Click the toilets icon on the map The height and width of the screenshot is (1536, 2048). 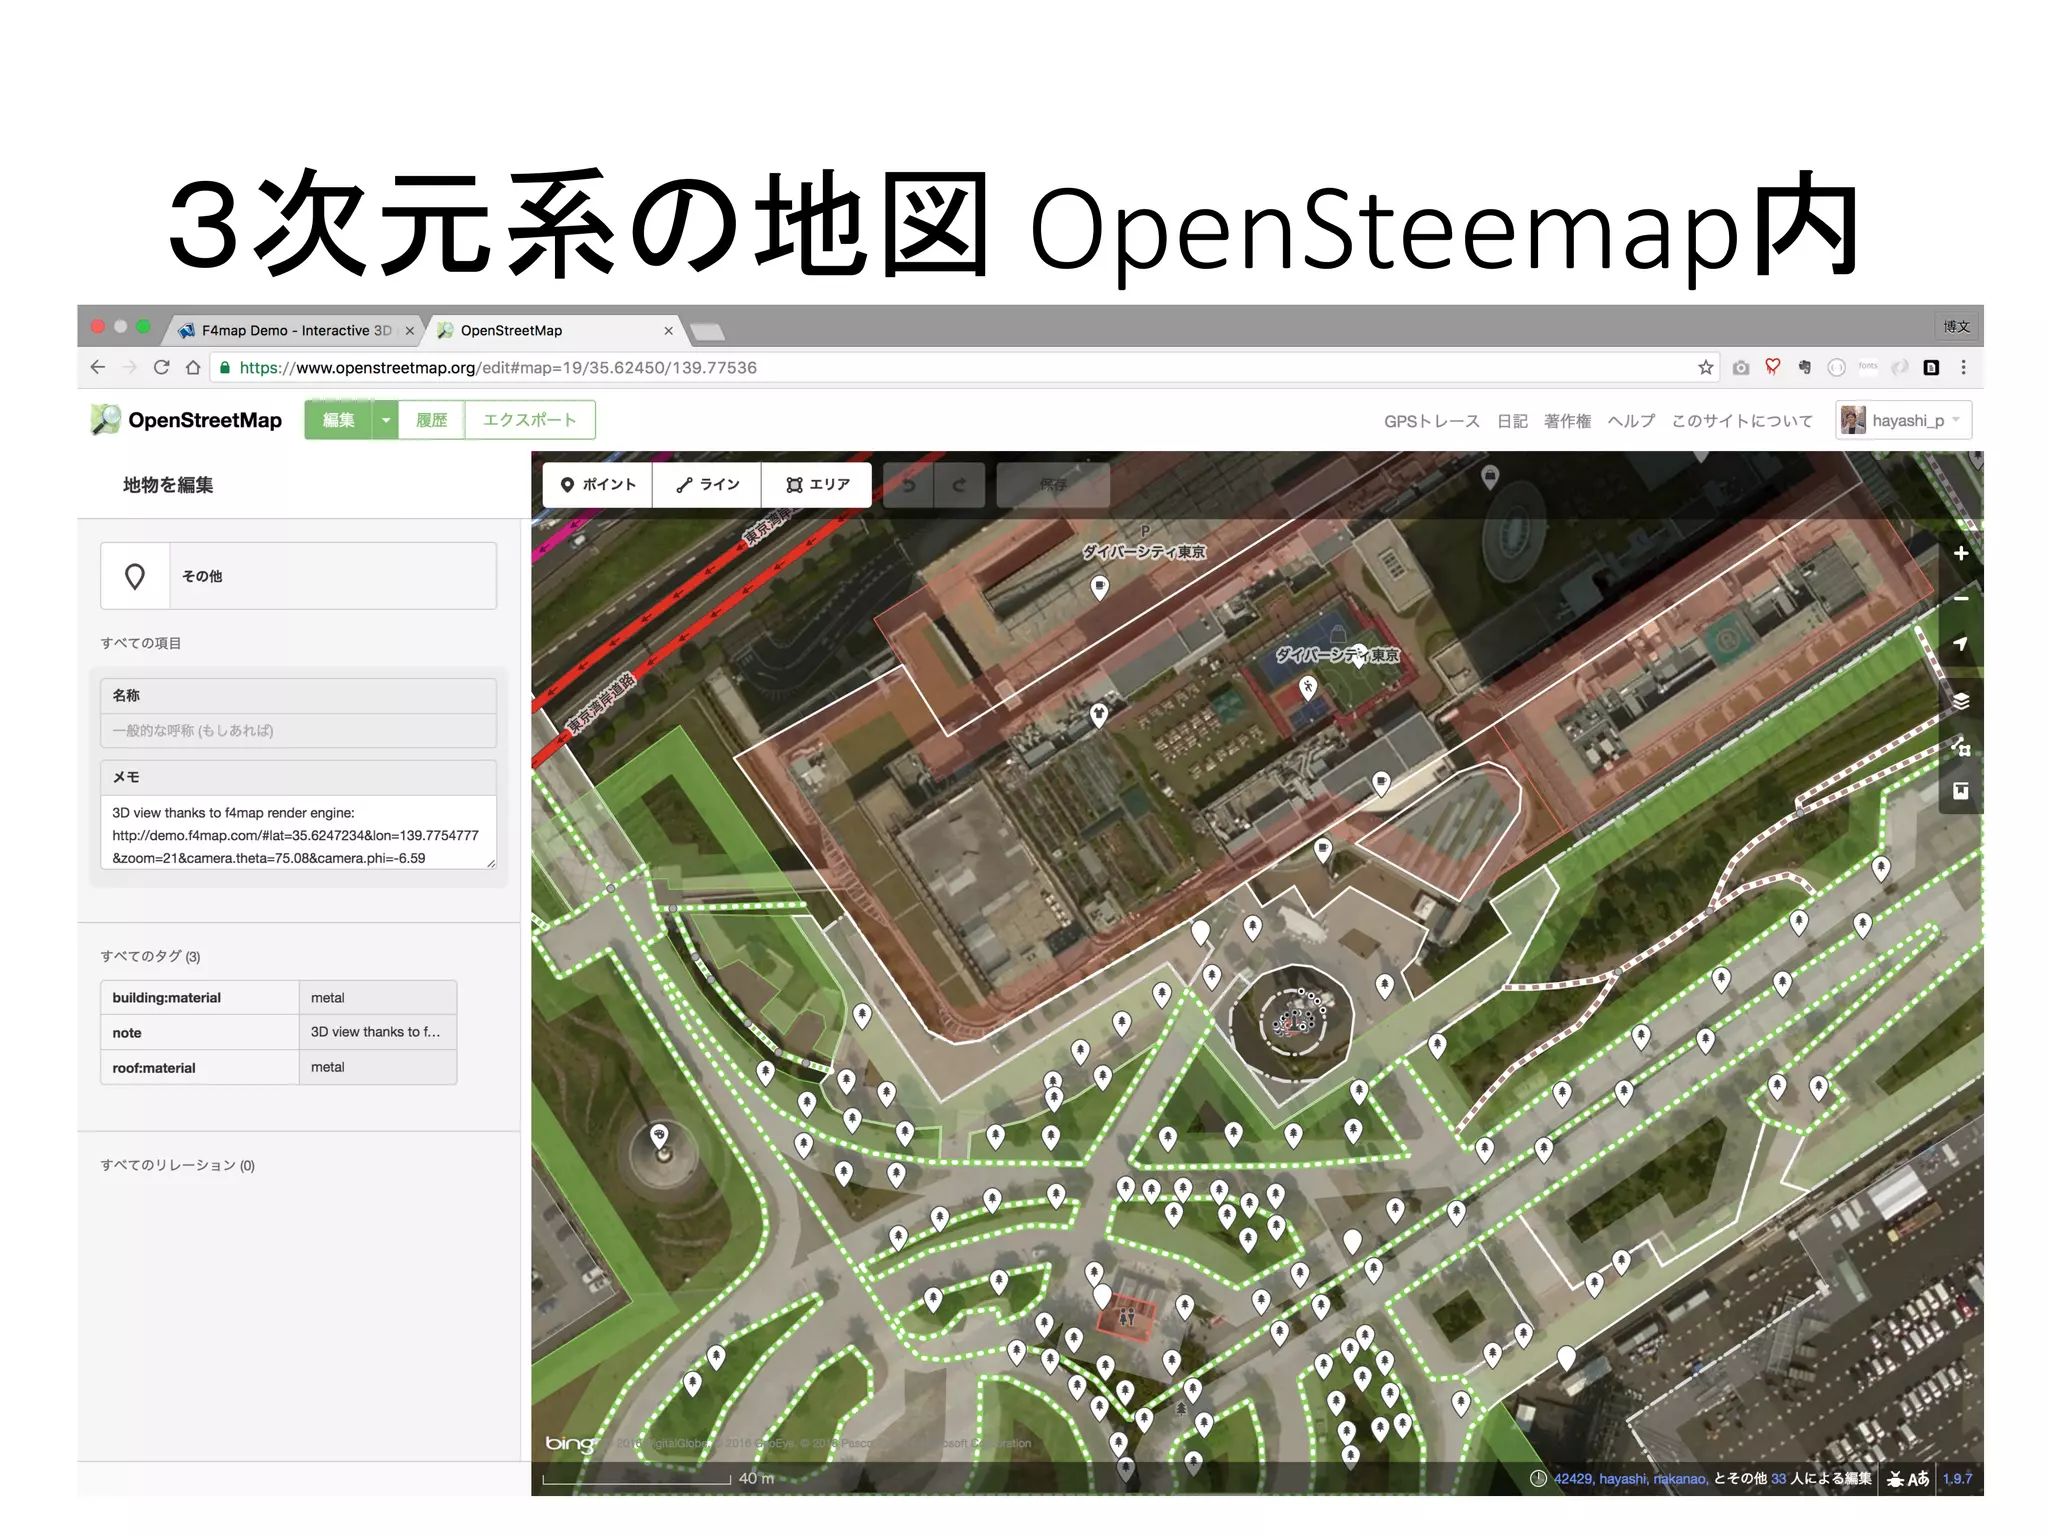point(1127,1317)
